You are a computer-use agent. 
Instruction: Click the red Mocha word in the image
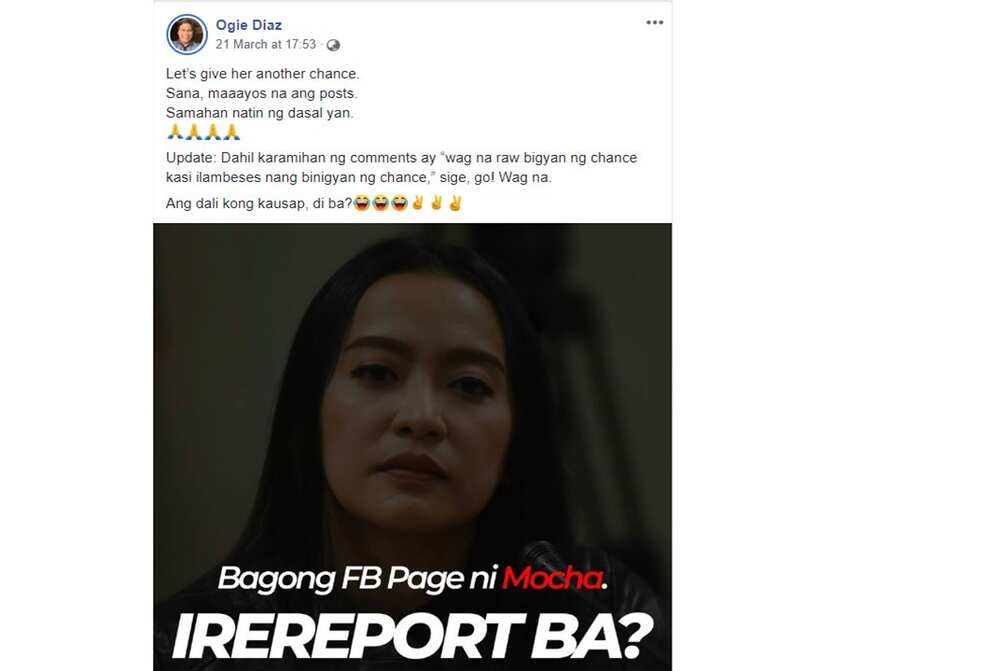click(x=552, y=579)
